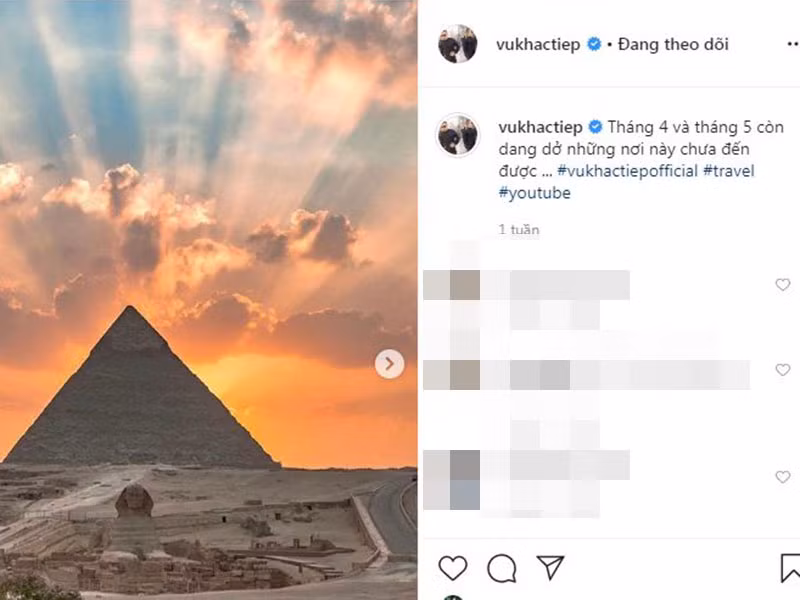
Task: Click the "1 tuần" post timestamp
Action: 519,230
